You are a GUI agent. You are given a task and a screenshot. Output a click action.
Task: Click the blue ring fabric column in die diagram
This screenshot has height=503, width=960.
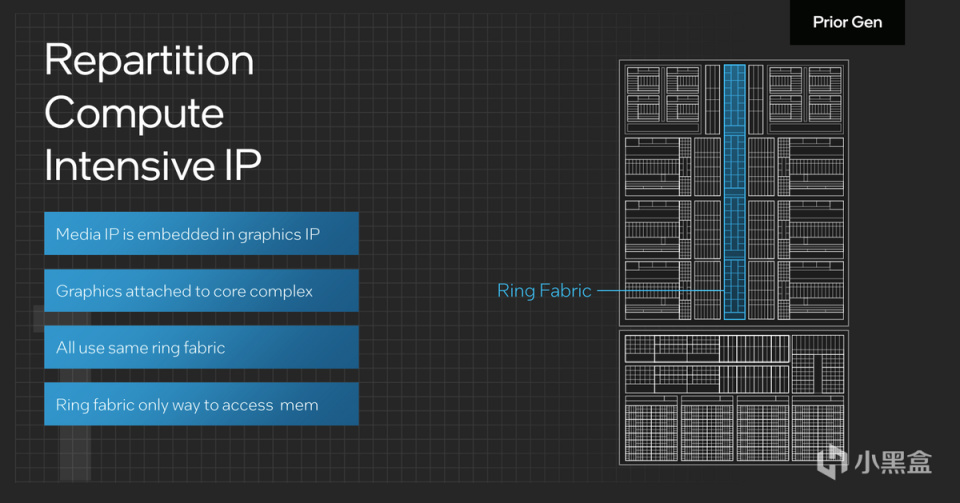(735, 192)
